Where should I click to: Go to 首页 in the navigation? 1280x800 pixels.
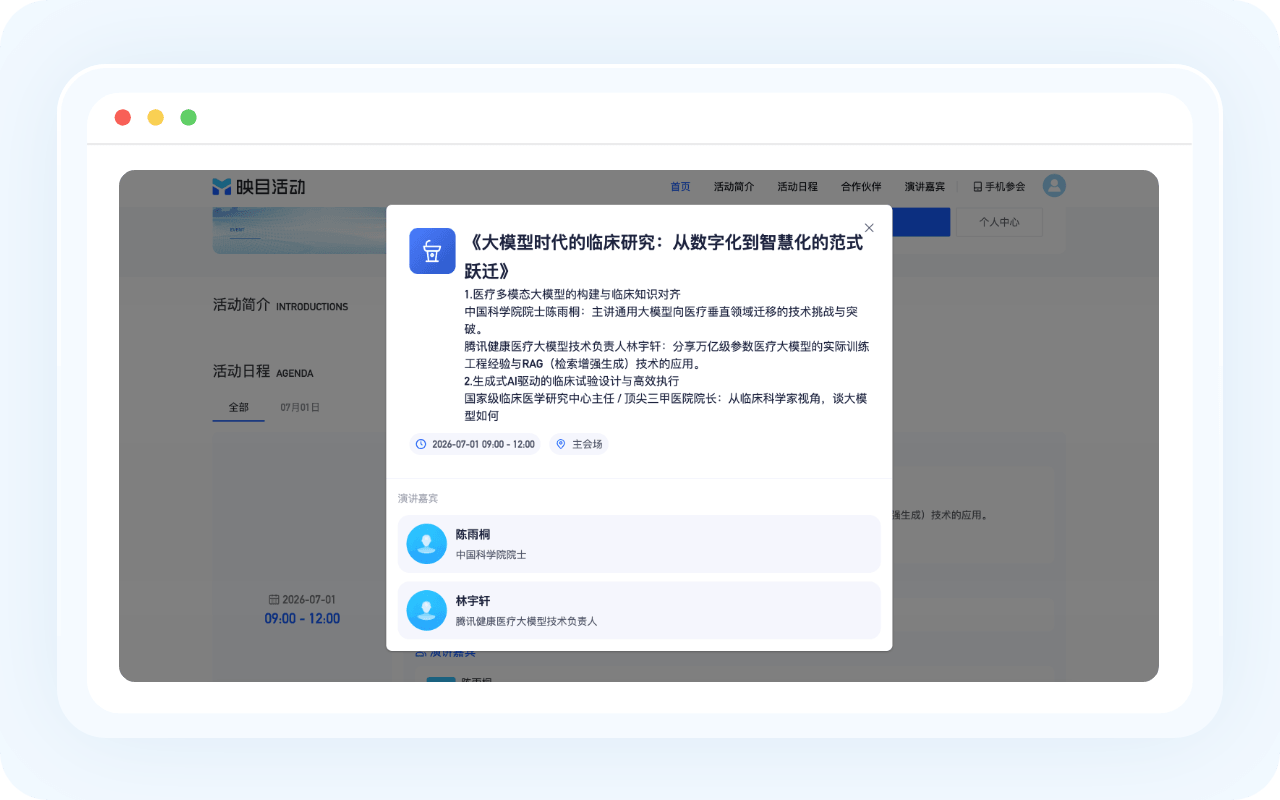[x=680, y=187]
